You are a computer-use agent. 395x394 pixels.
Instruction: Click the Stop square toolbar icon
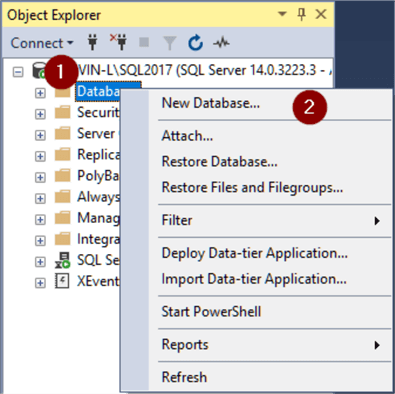(144, 43)
